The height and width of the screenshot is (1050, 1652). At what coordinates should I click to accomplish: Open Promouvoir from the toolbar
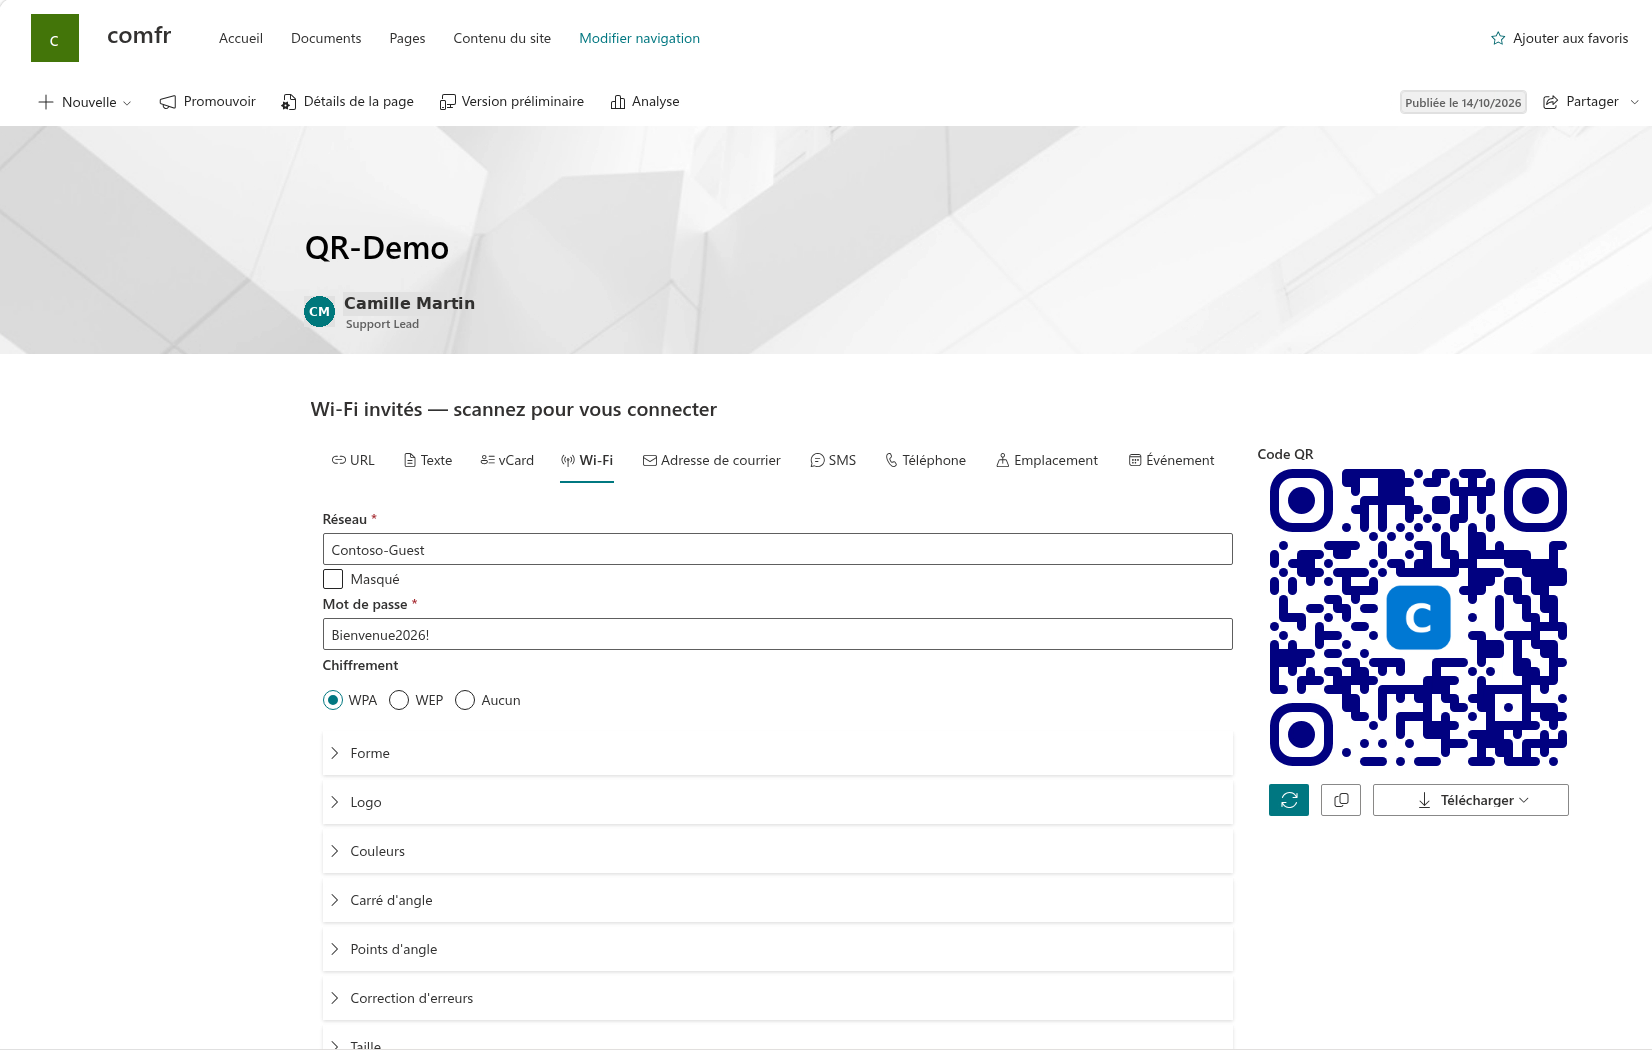coord(208,102)
